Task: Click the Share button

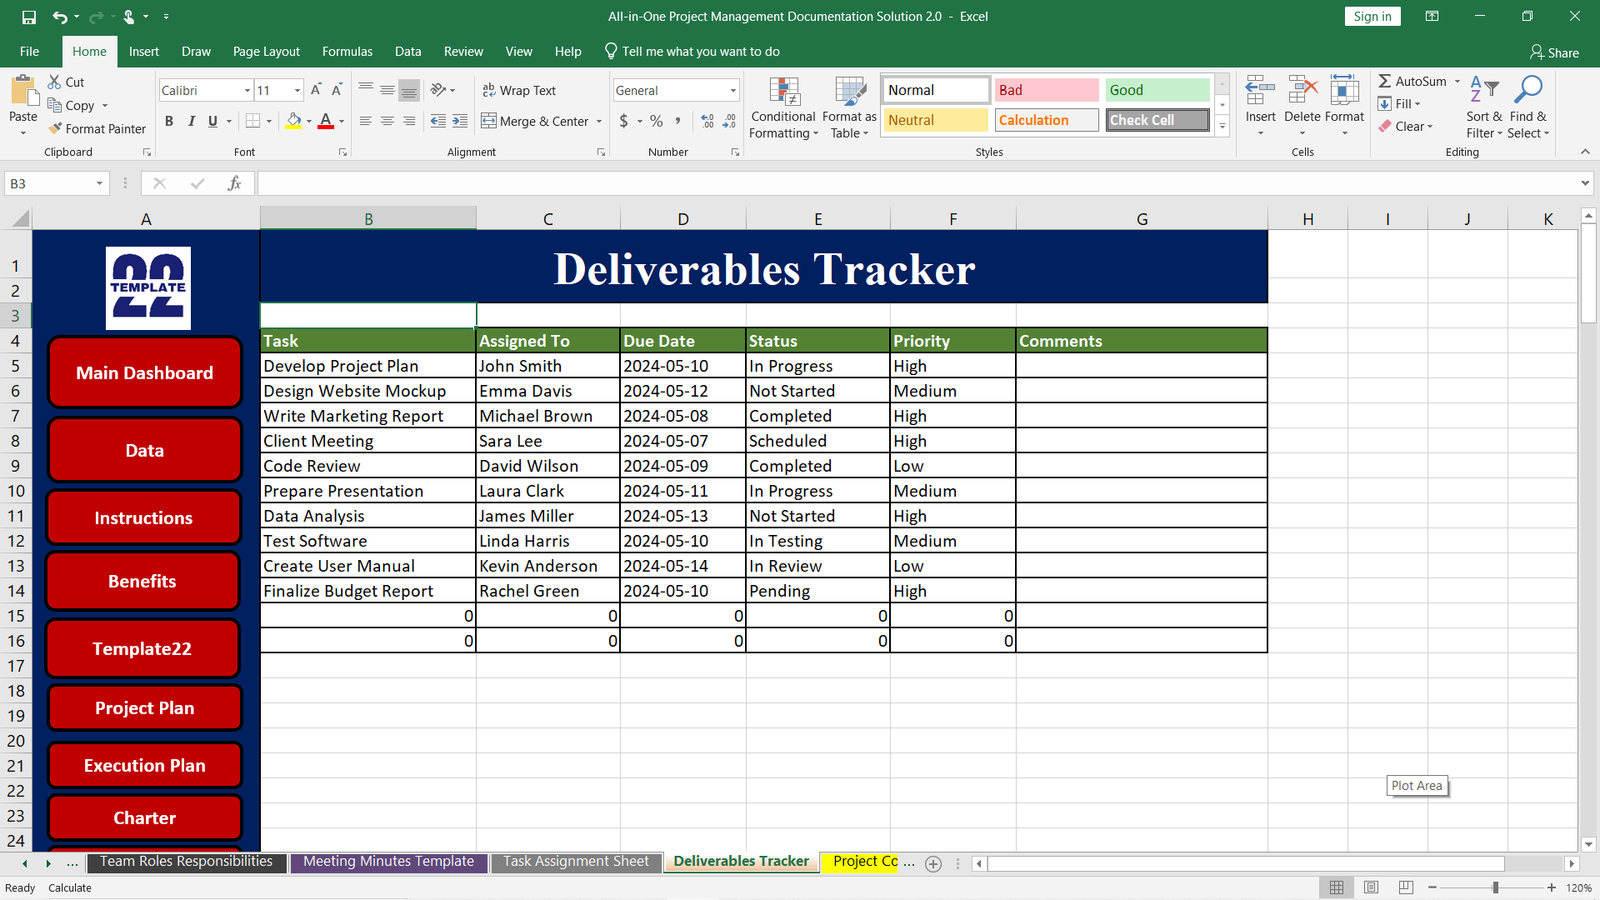Action: pos(1555,52)
